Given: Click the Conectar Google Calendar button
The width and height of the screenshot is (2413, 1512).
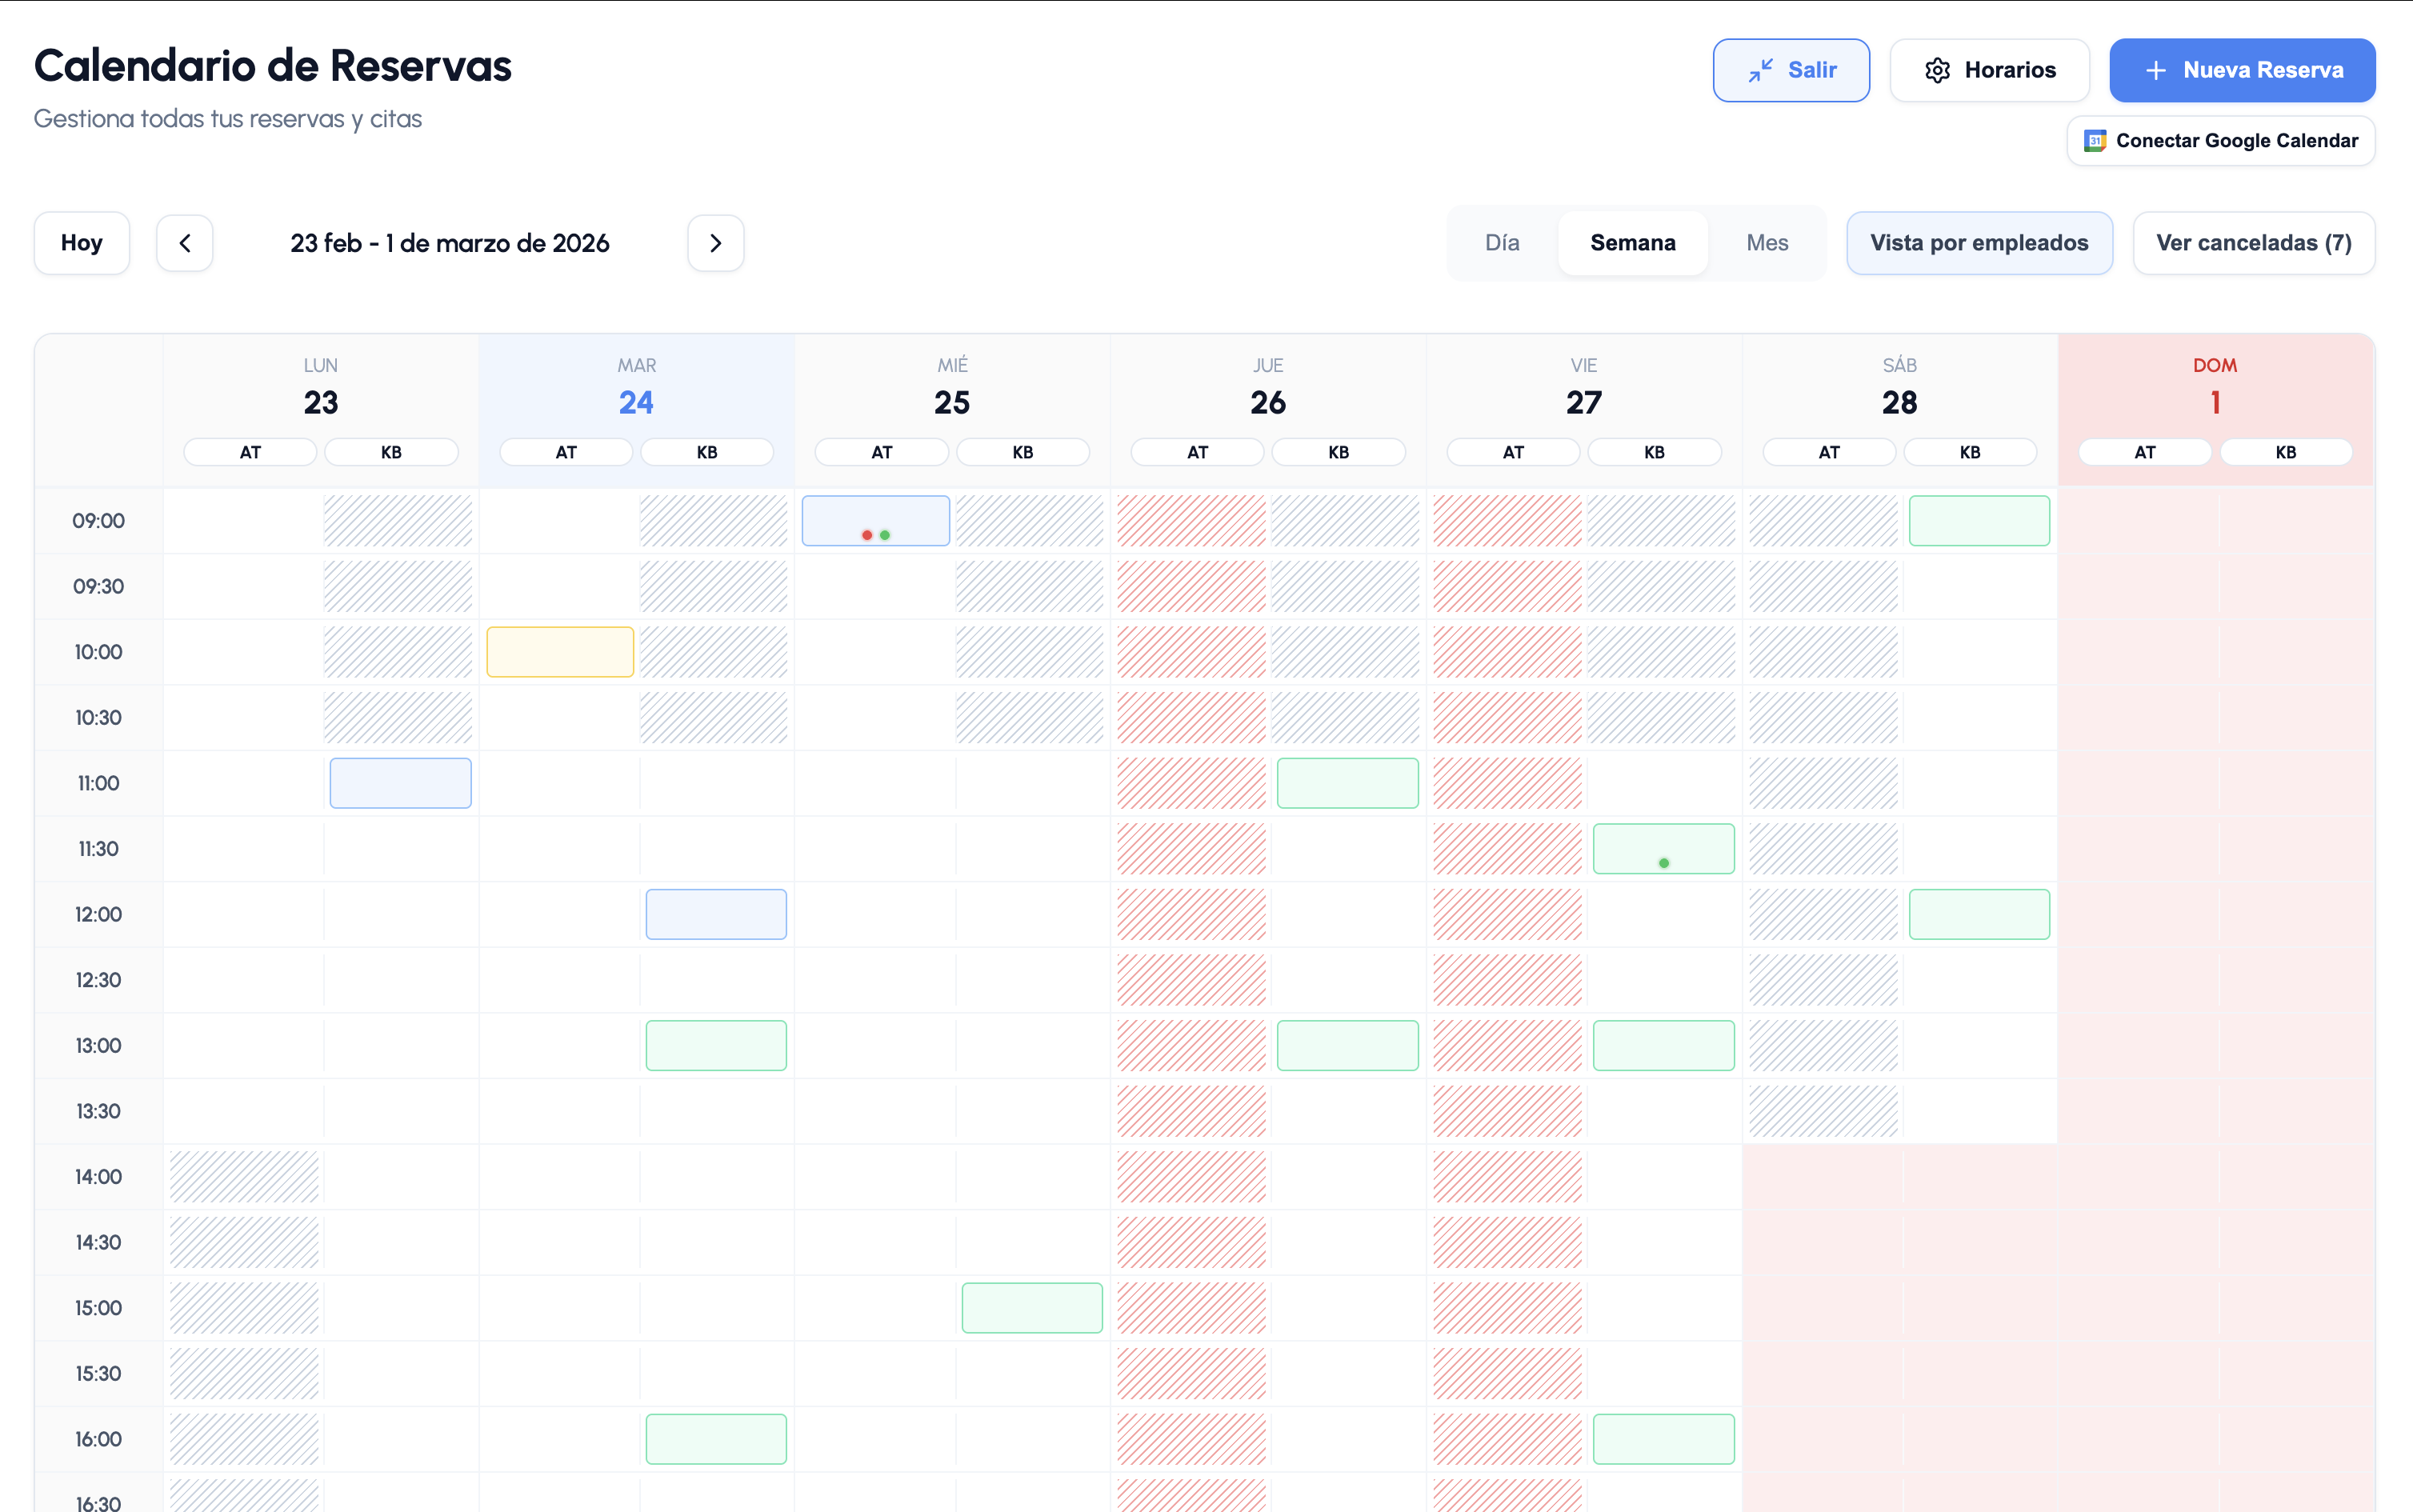Looking at the screenshot, I should point(2220,141).
